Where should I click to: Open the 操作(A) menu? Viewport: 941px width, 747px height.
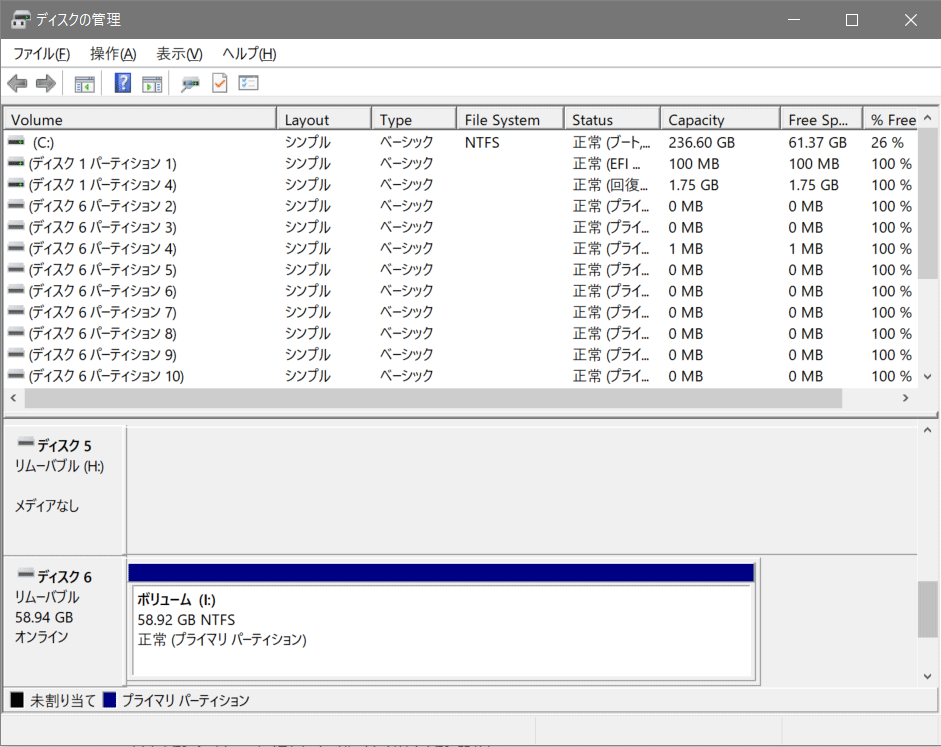pos(113,54)
